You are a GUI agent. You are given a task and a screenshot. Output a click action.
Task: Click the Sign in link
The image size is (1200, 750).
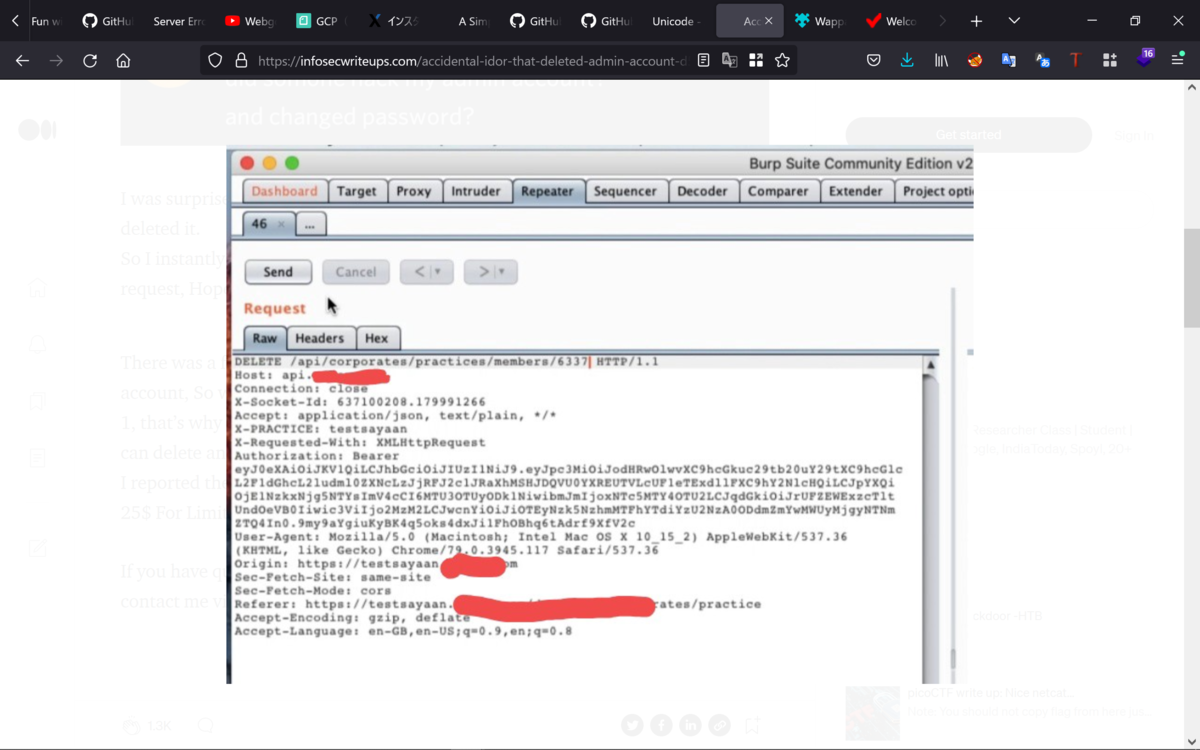(1134, 135)
